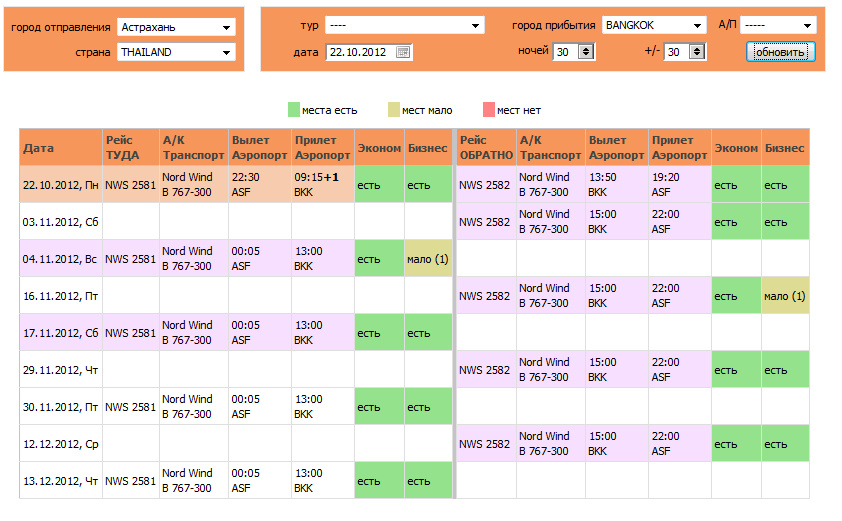Viewport: 842px width, 521px height.
Task: Open the calendar icon in date field
Action: pyautogui.click(x=403, y=52)
